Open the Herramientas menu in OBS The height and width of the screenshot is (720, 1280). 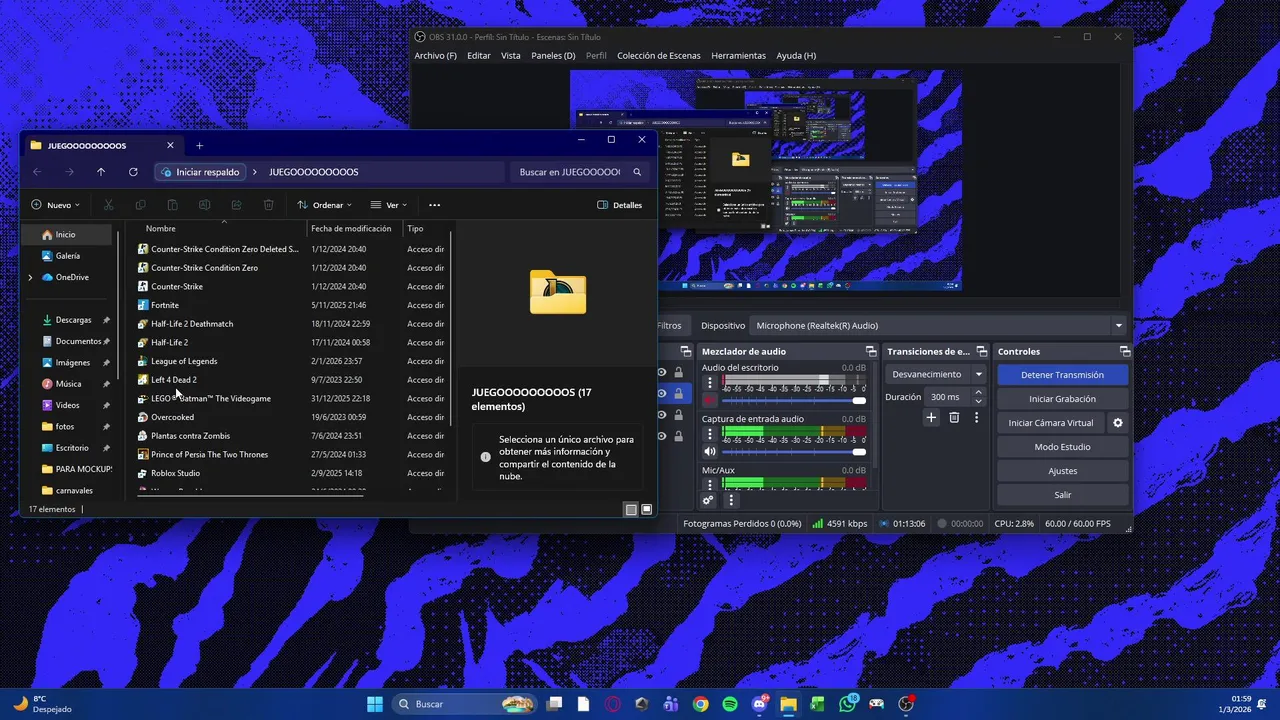(739, 56)
